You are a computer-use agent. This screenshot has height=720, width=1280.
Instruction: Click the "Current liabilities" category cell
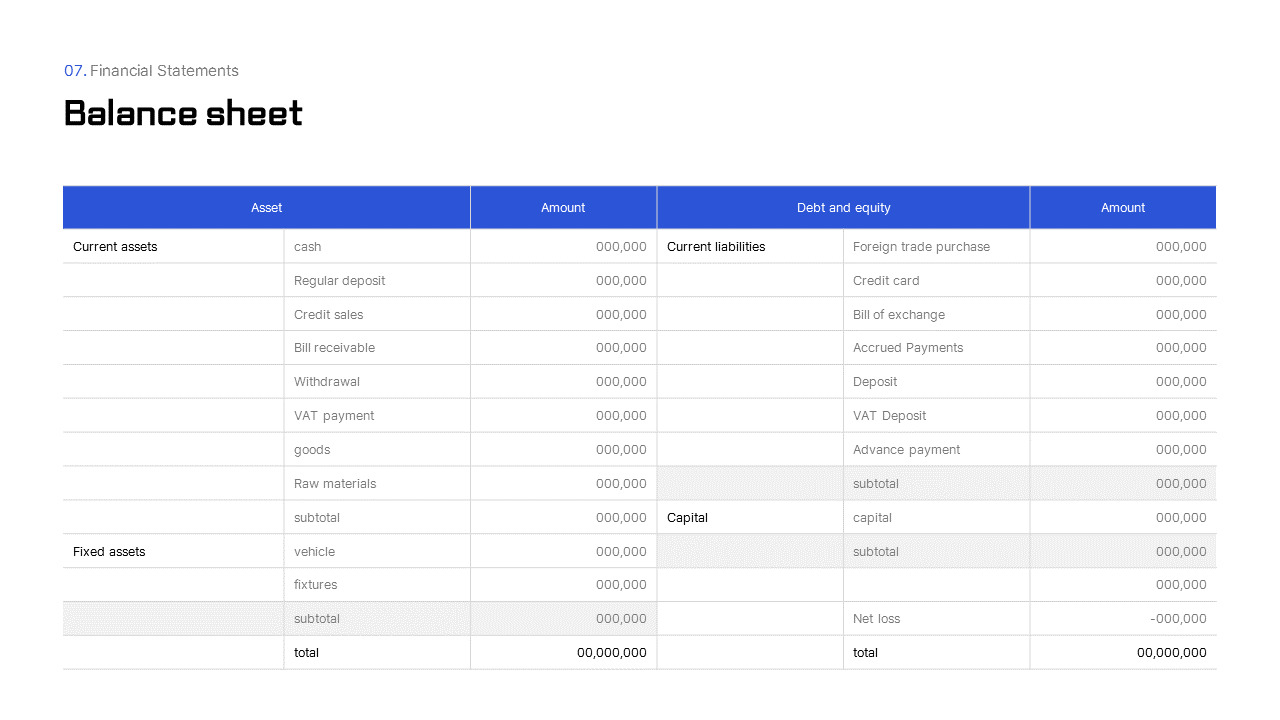[x=750, y=247]
